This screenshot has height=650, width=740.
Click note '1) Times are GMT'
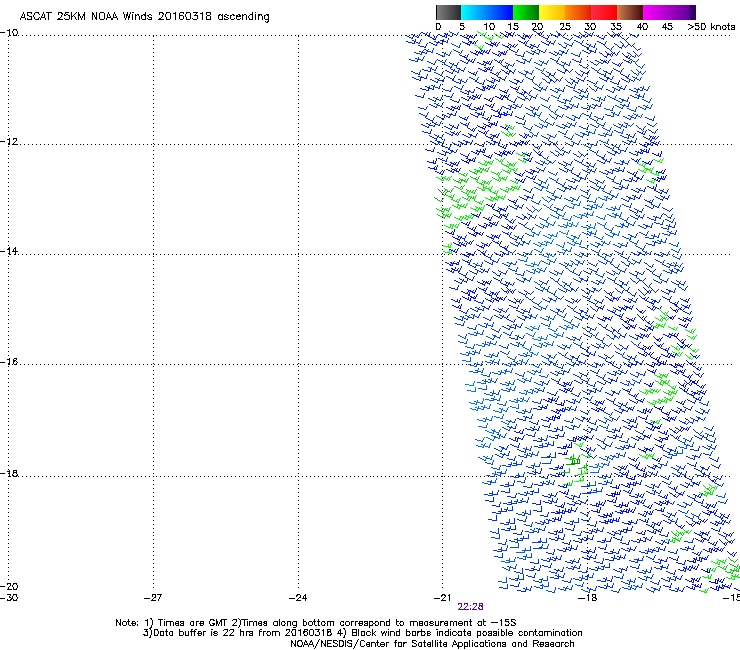(187, 623)
